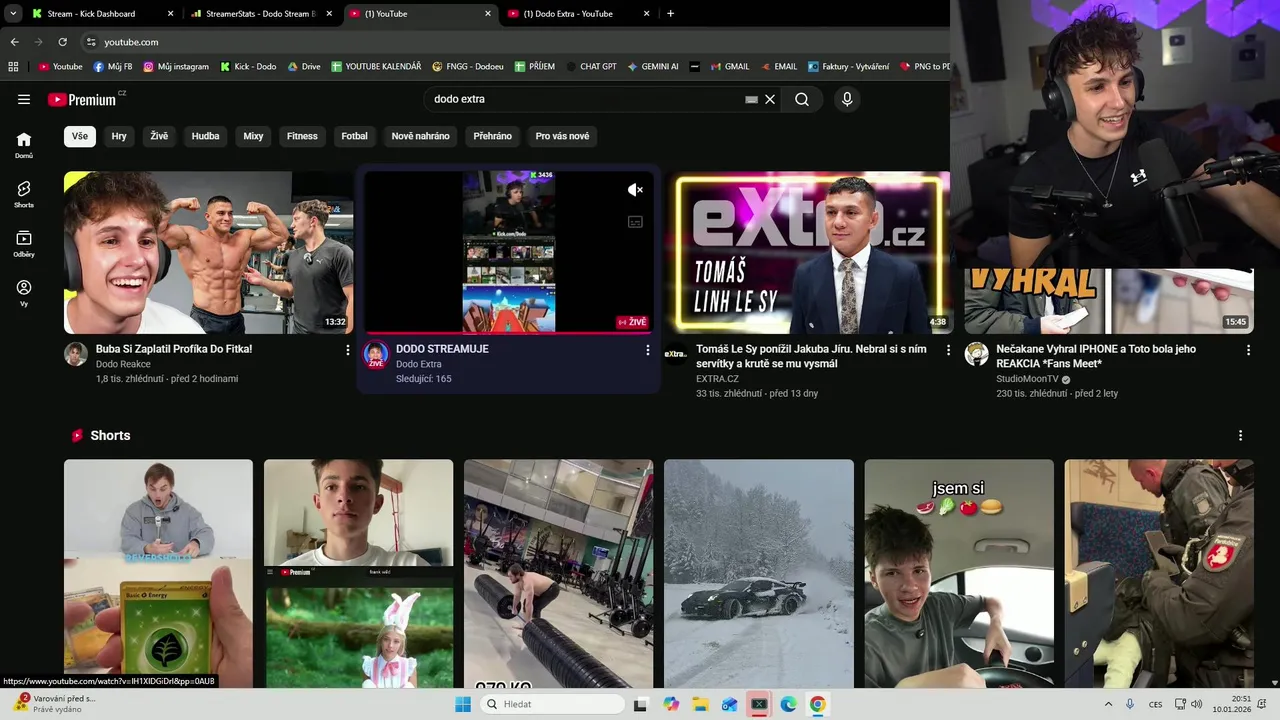Open the Dodo Extra live channel avatar

click(376, 354)
